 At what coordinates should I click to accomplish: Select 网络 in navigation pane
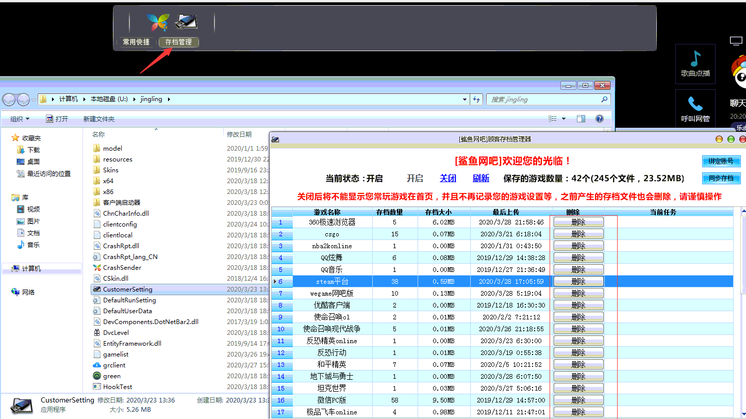point(28,292)
